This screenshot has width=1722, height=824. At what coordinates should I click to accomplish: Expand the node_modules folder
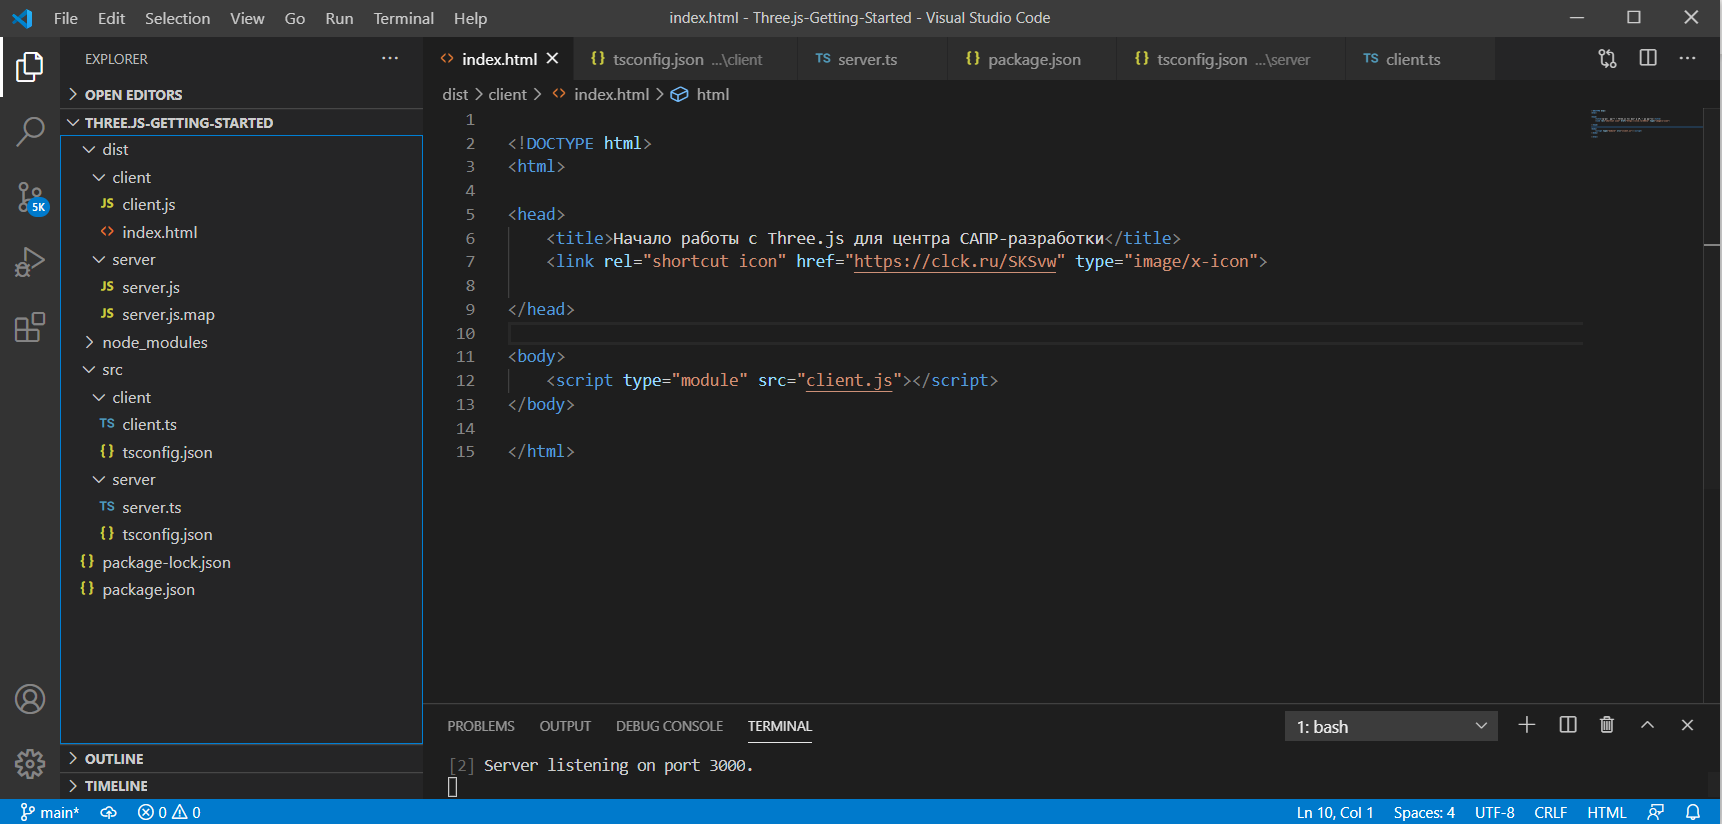click(x=154, y=342)
